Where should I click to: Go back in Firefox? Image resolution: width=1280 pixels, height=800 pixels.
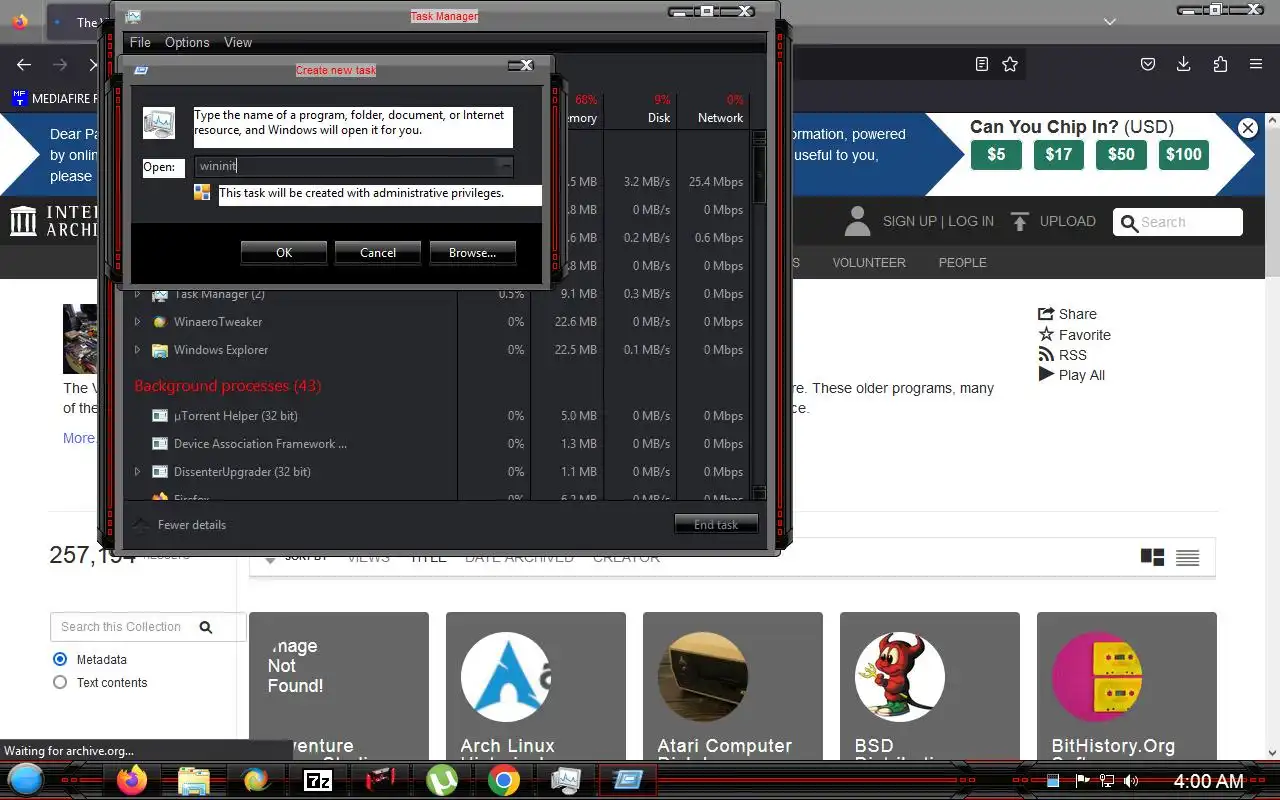[x=24, y=64]
